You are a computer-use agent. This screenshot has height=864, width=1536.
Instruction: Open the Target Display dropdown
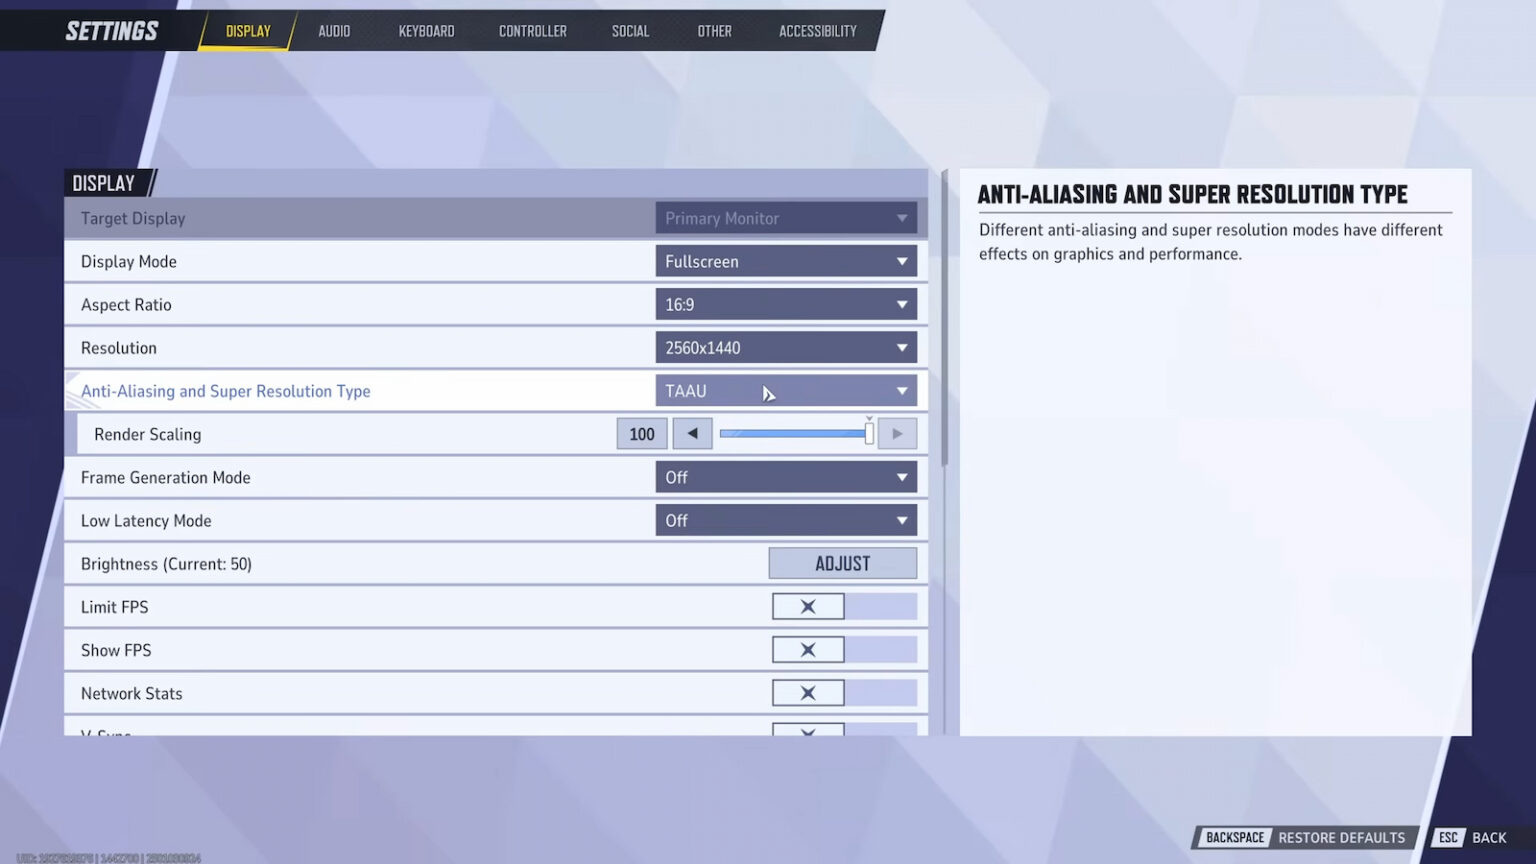pyautogui.click(x=786, y=218)
